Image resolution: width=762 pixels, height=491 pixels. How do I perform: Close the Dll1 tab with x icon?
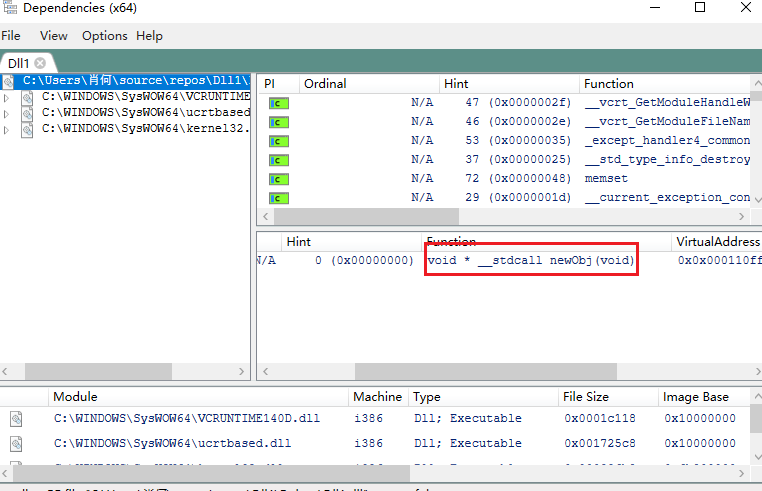(40, 62)
